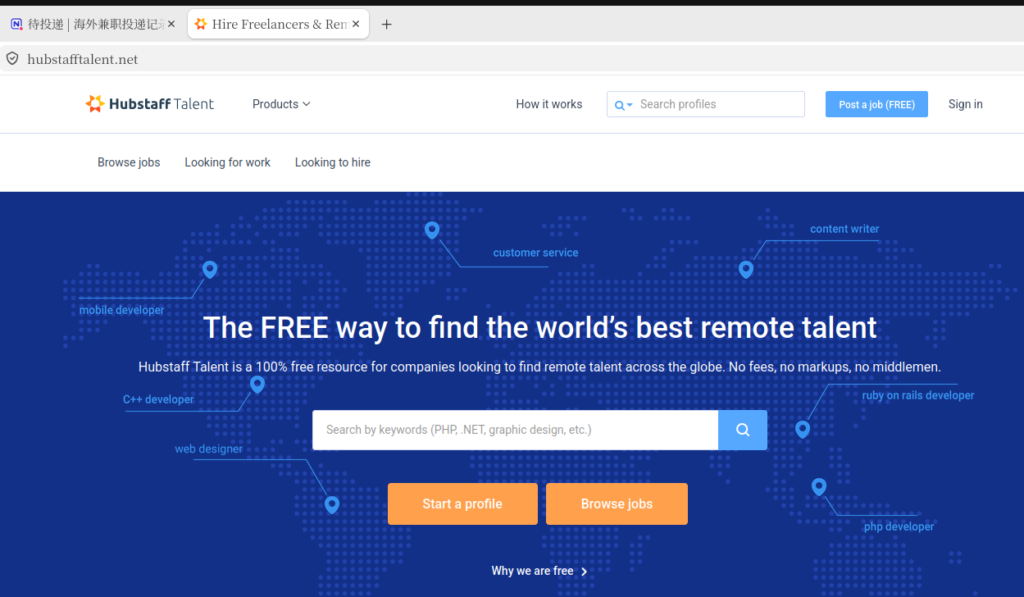Image resolution: width=1024 pixels, height=597 pixels.
Task: Open a new browser tab
Action: coord(387,24)
